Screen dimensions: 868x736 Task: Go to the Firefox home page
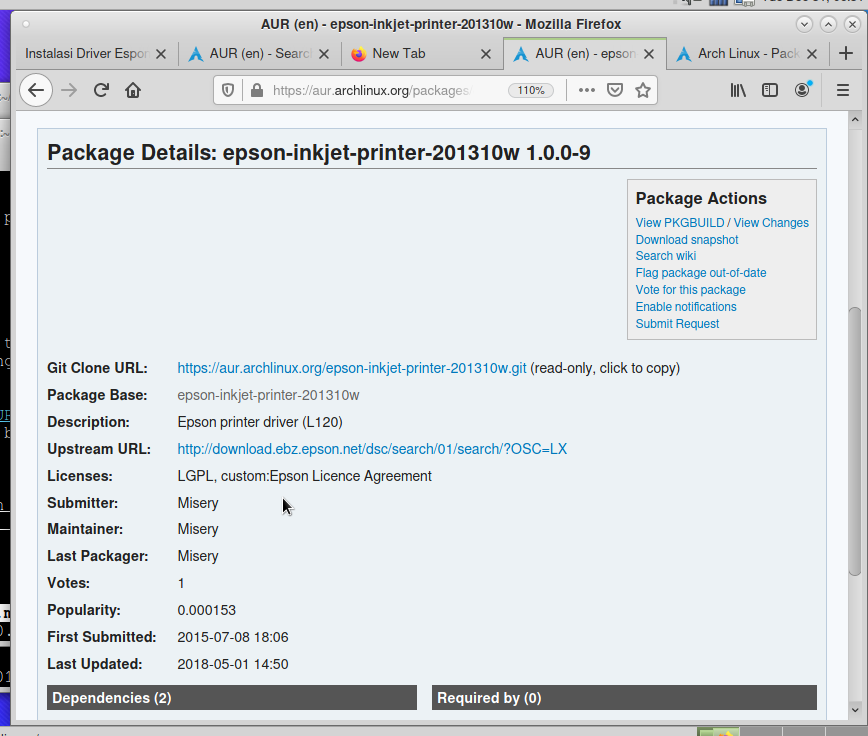pos(133,90)
